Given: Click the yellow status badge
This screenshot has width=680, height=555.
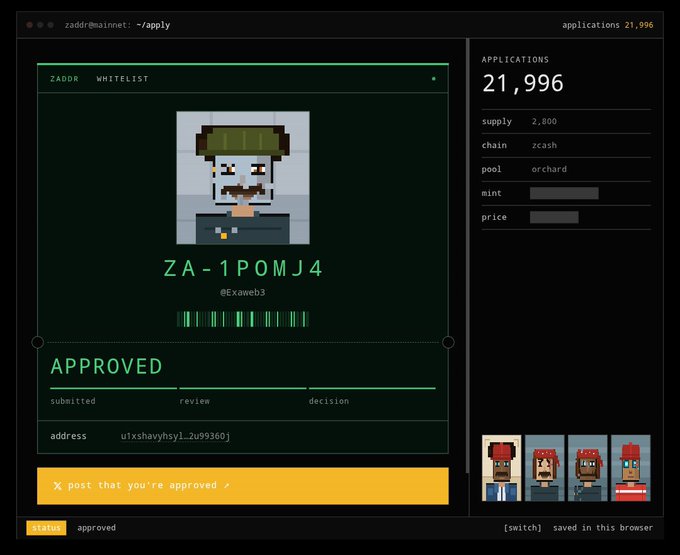Looking at the screenshot, I should click(46, 528).
